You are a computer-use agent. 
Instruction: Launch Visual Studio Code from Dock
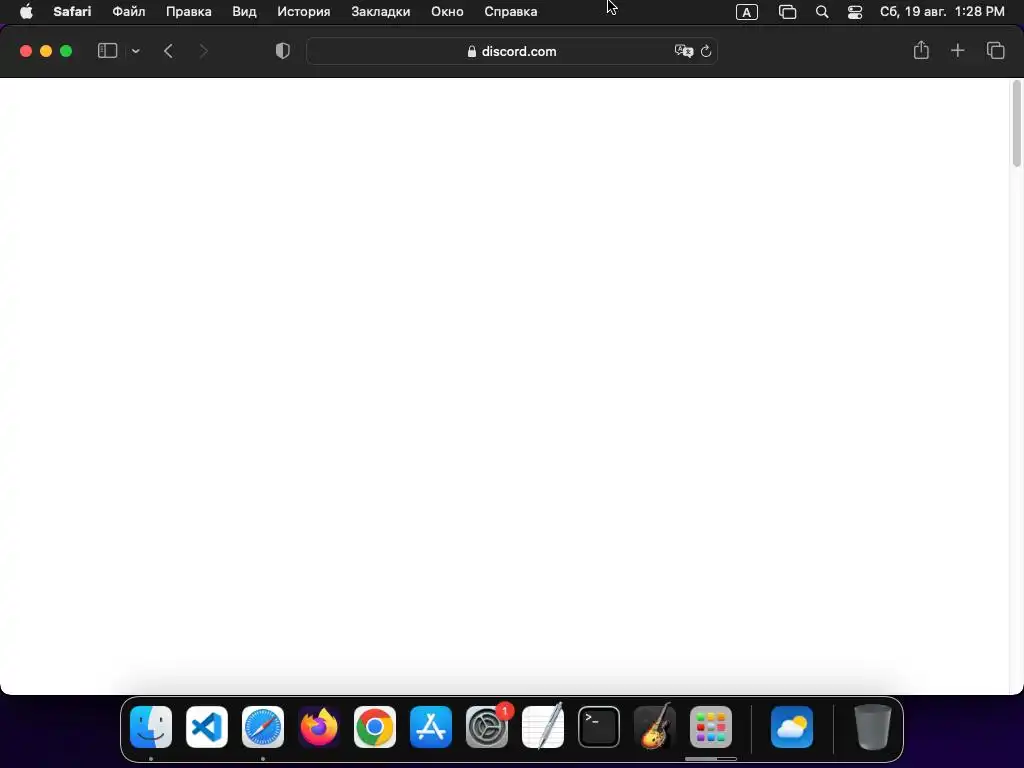[207, 727]
